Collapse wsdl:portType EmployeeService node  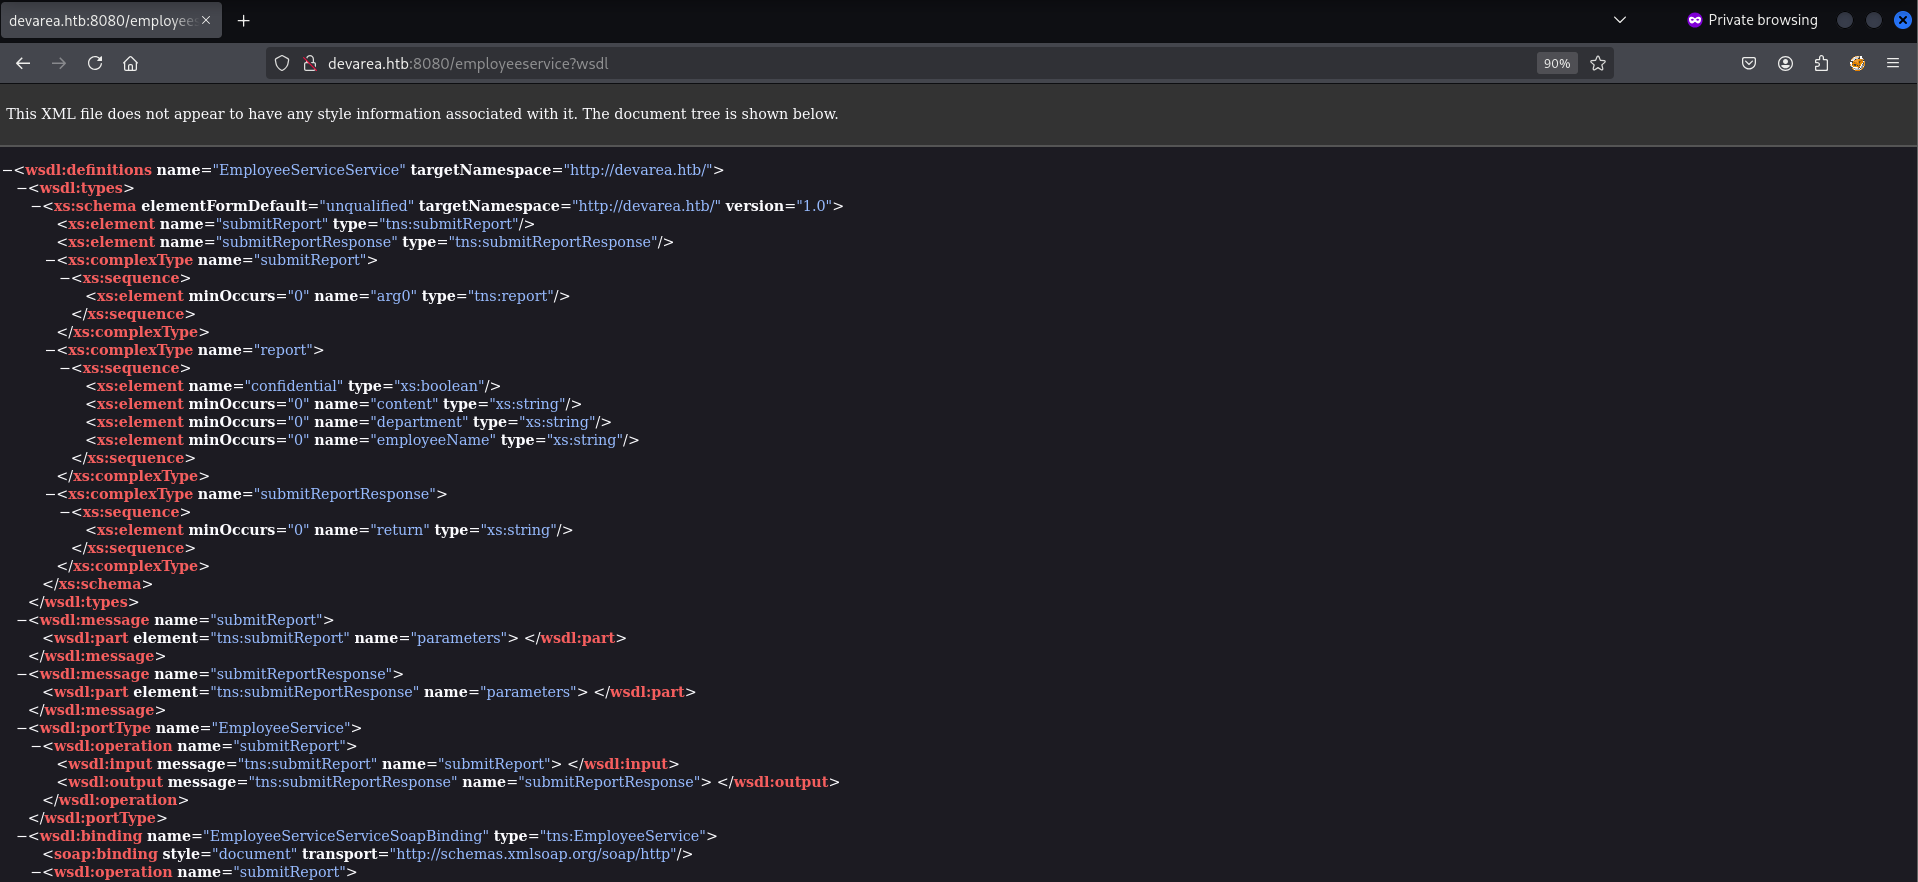(21, 728)
